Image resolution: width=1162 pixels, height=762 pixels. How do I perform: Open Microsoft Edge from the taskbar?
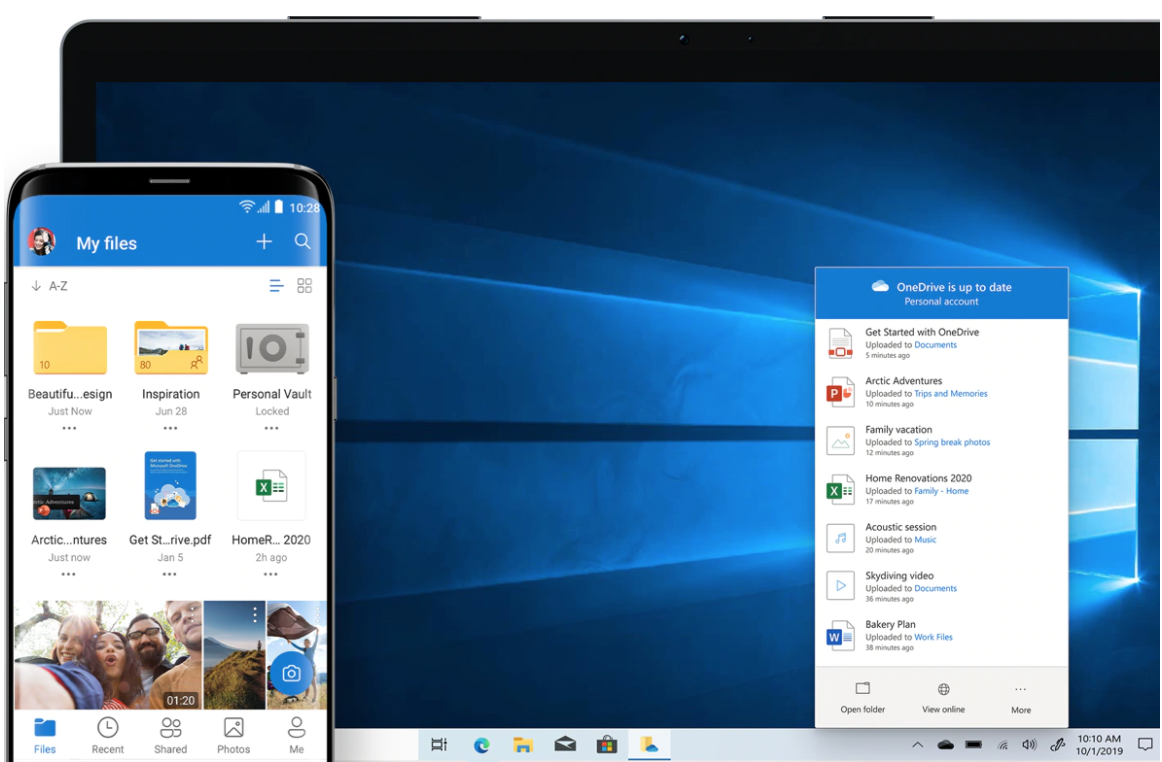[x=481, y=744]
